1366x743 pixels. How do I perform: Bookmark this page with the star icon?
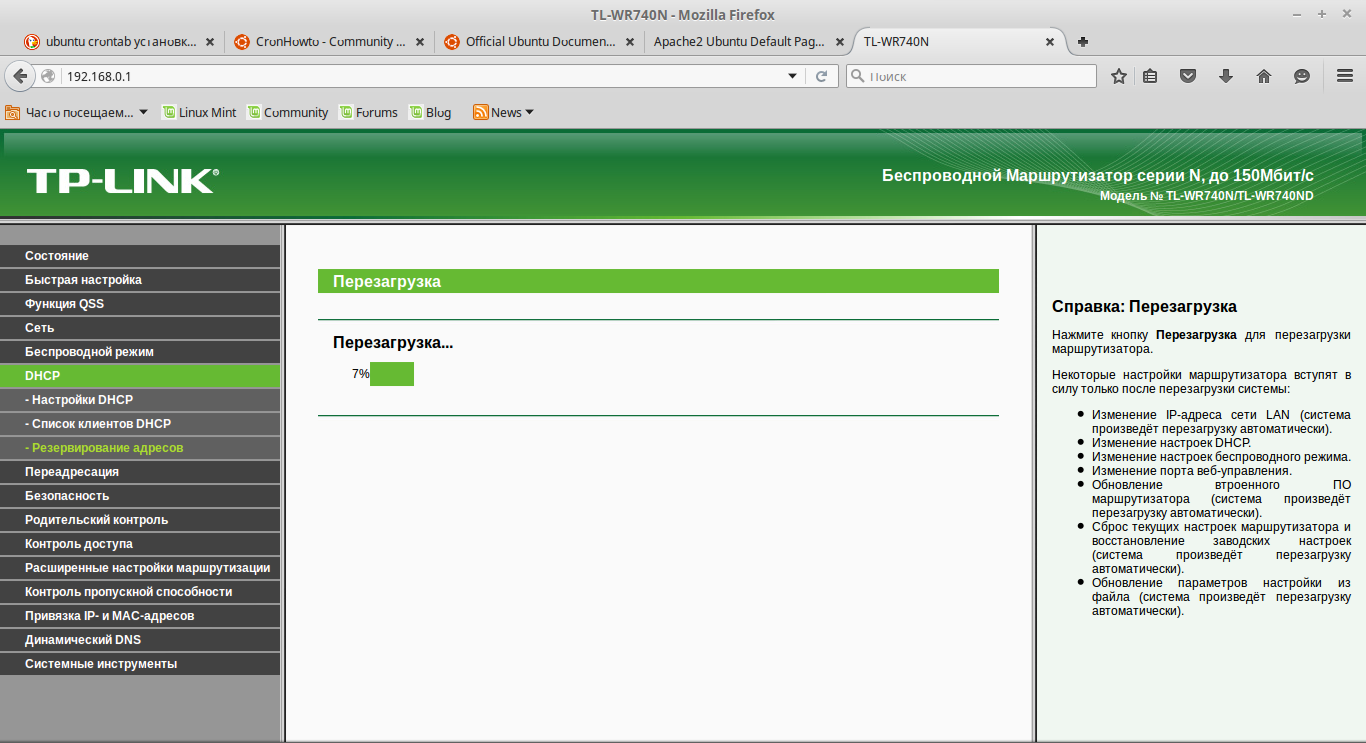coord(1119,76)
